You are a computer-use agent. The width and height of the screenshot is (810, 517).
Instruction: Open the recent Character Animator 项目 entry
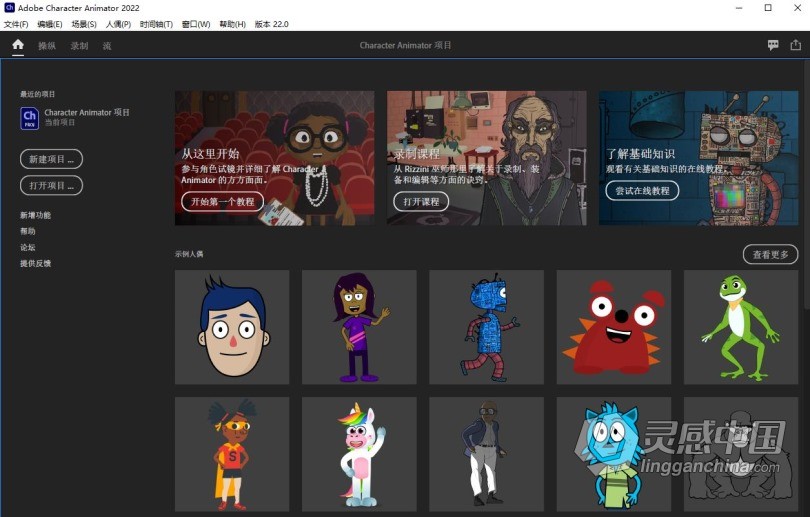click(75, 118)
